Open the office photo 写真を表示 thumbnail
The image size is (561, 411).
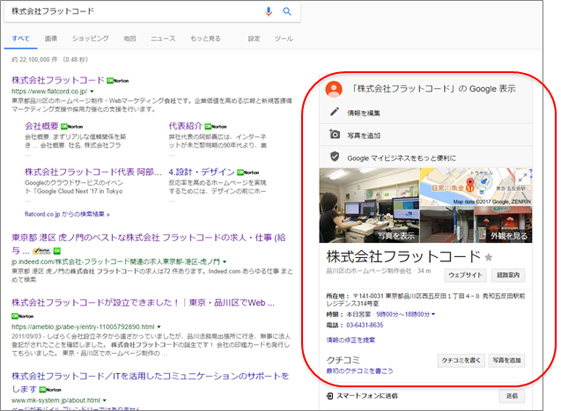pyautogui.click(x=369, y=205)
